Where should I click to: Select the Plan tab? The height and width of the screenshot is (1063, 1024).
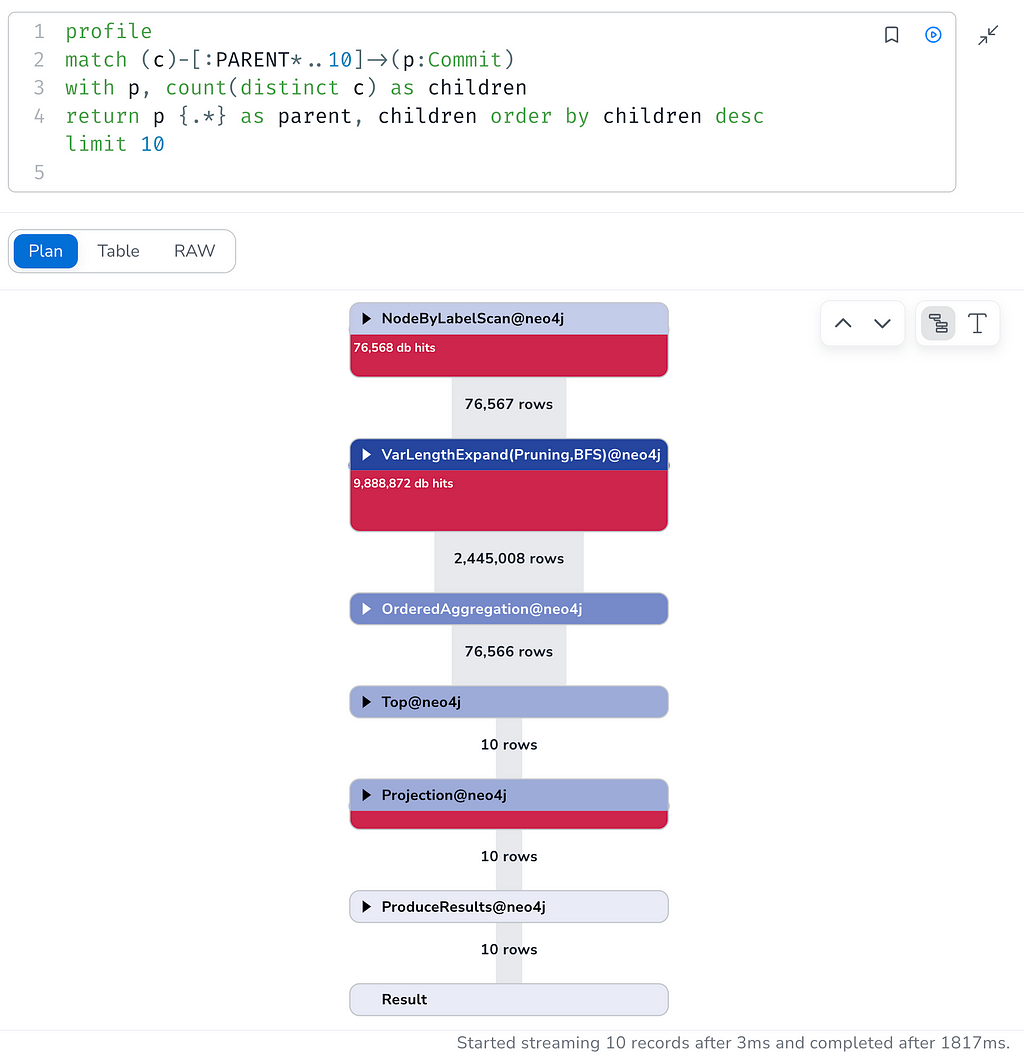[45, 251]
